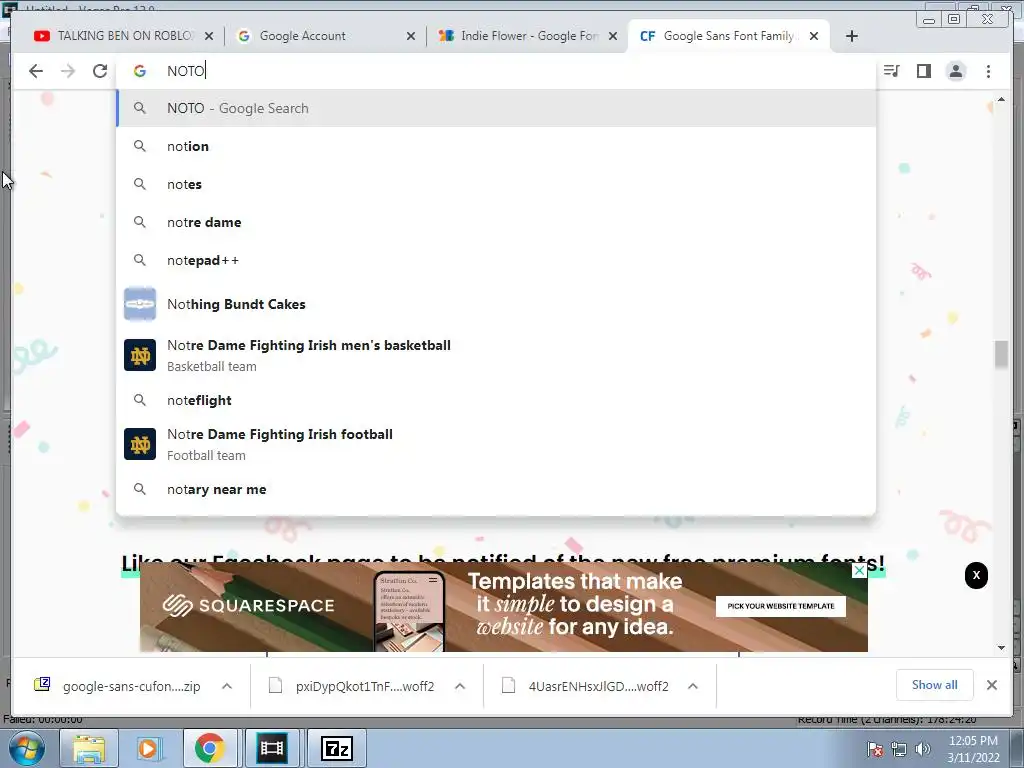This screenshot has width=1024, height=768.
Task: Click the volume speaker tray icon
Action: 923,749
